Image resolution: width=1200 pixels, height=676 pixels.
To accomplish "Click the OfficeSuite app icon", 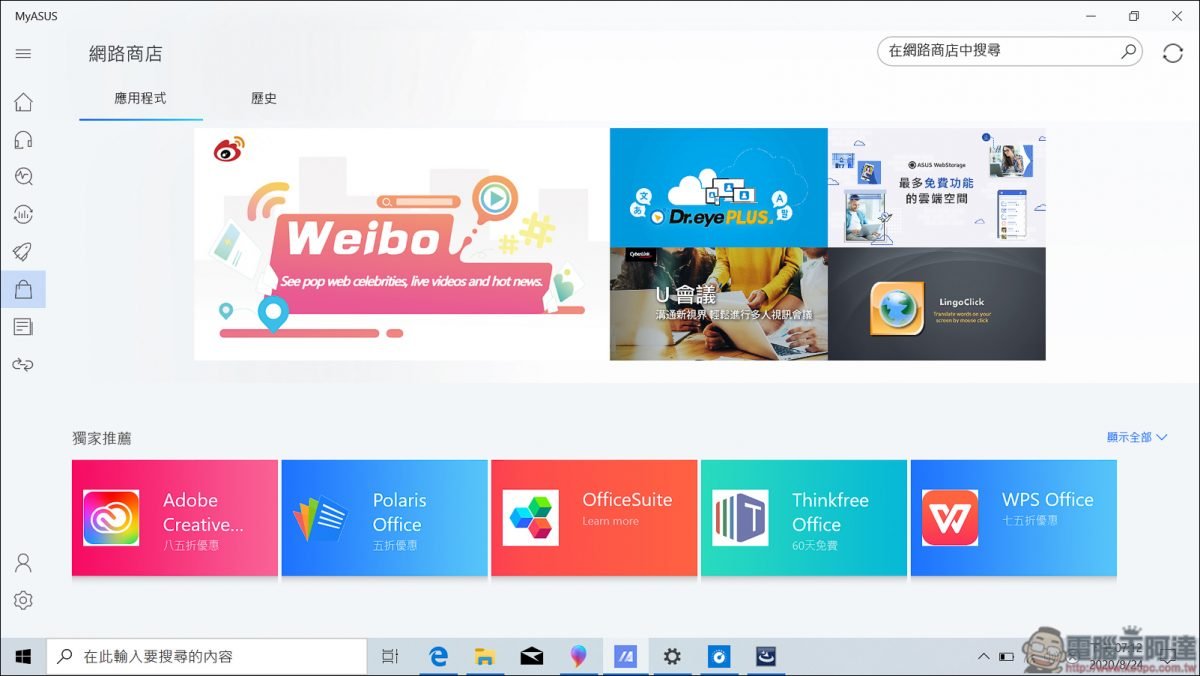I will point(530,518).
